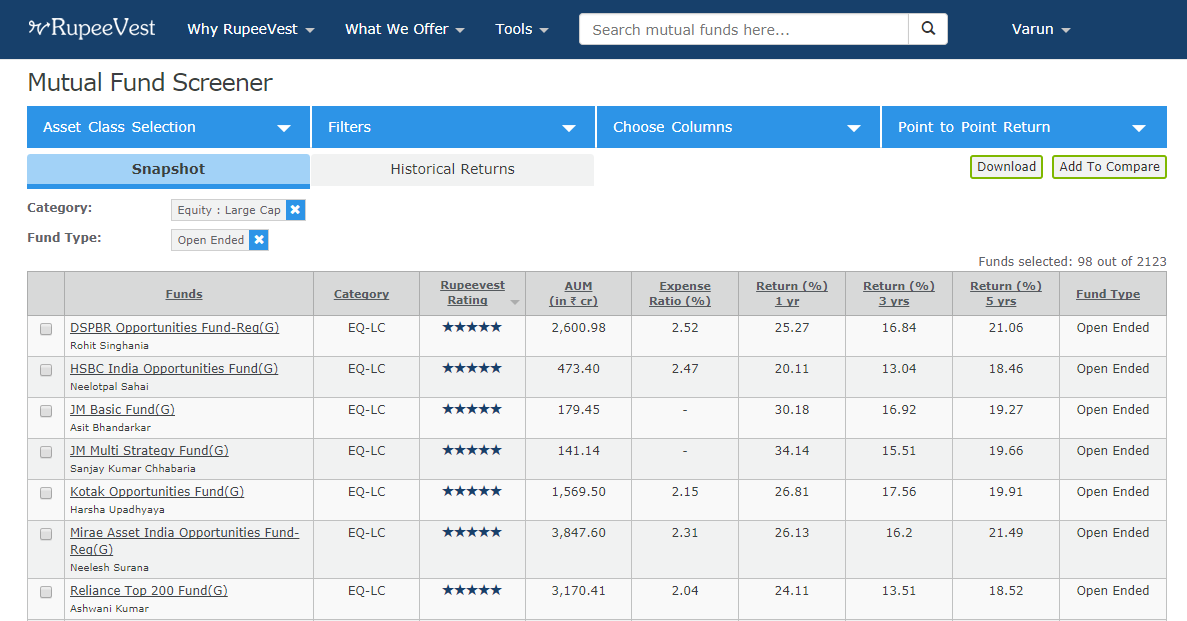Image resolution: width=1187 pixels, height=621 pixels.
Task: Open the Why RupeeVest menu
Action: tap(251, 30)
